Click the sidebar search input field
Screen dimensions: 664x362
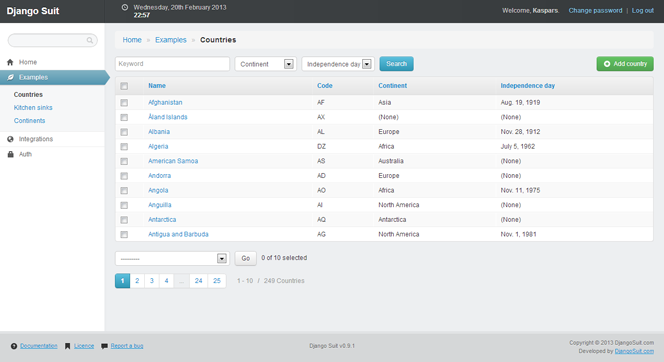pos(53,40)
